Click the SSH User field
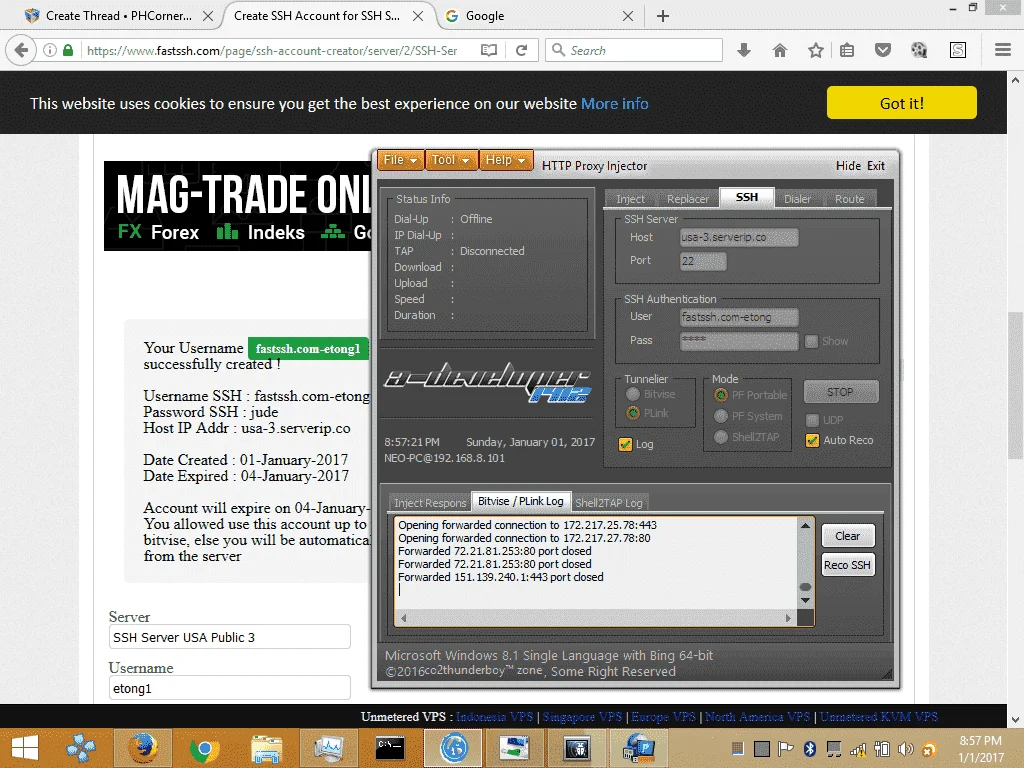 tap(739, 317)
